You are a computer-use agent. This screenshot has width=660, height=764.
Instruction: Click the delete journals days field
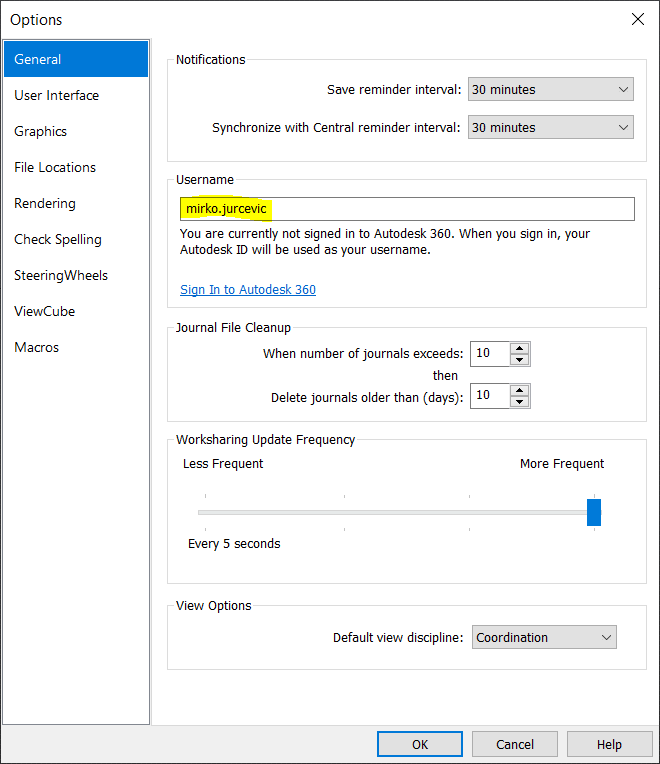pos(490,396)
